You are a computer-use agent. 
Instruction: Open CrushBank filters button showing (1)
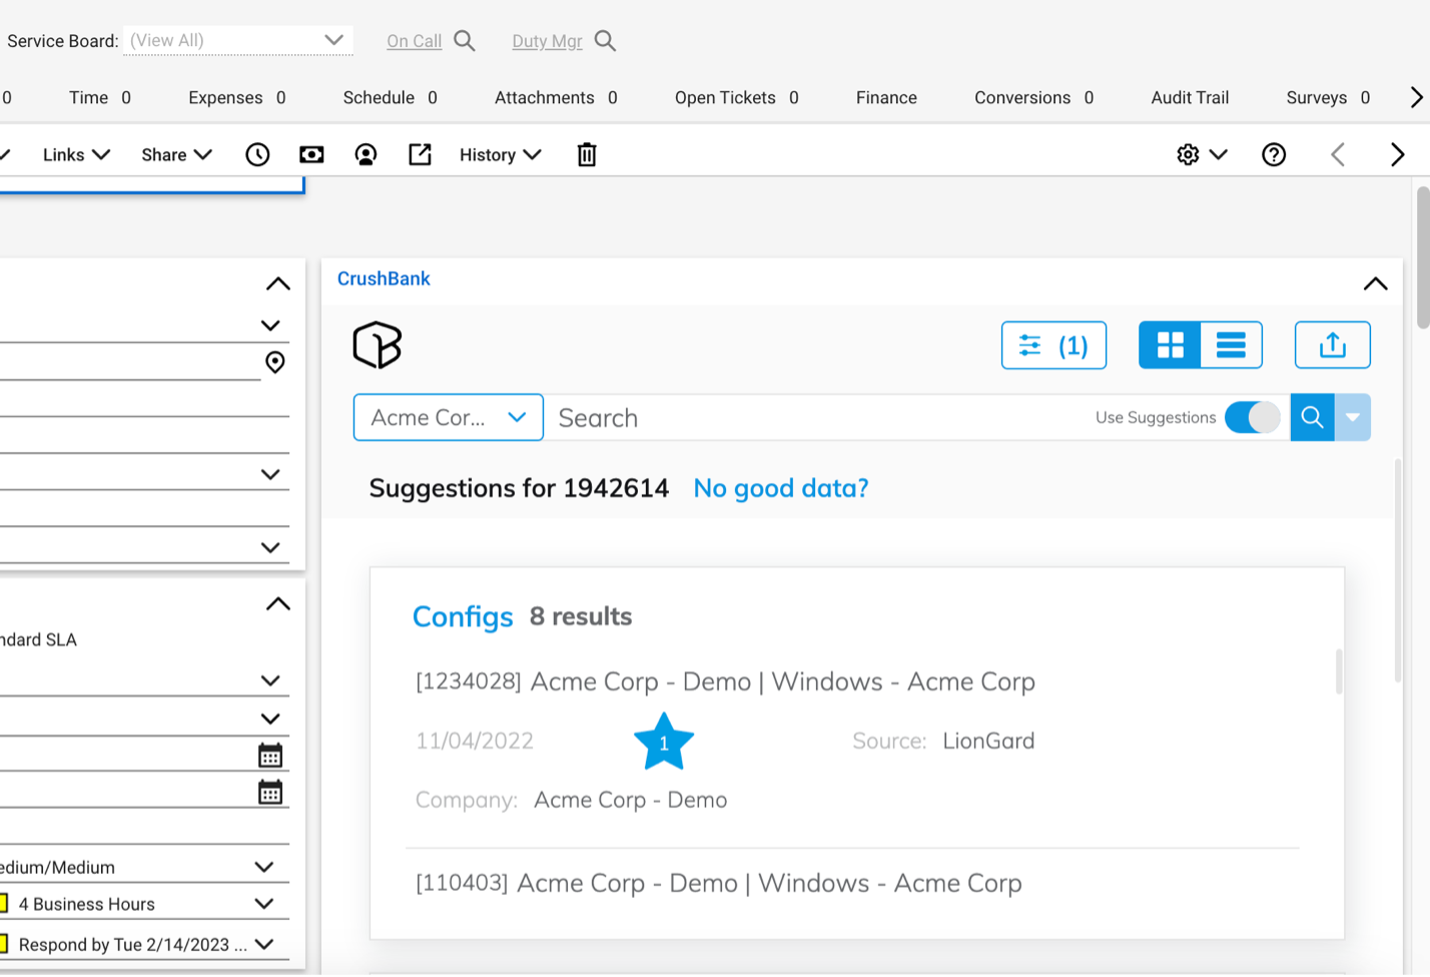(x=1054, y=345)
